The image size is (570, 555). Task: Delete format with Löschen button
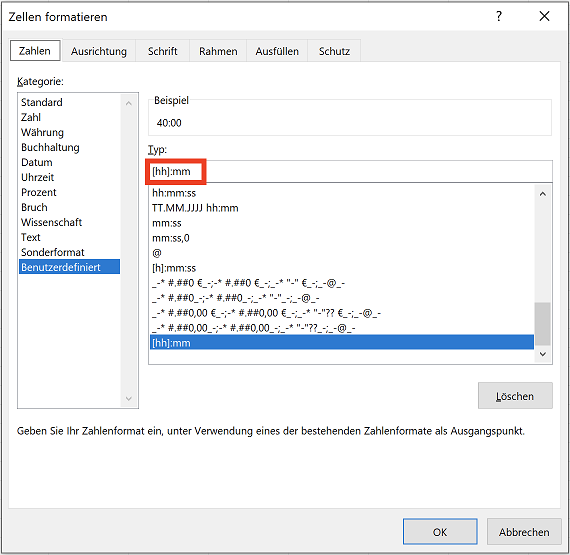click(x=515, y=396)
